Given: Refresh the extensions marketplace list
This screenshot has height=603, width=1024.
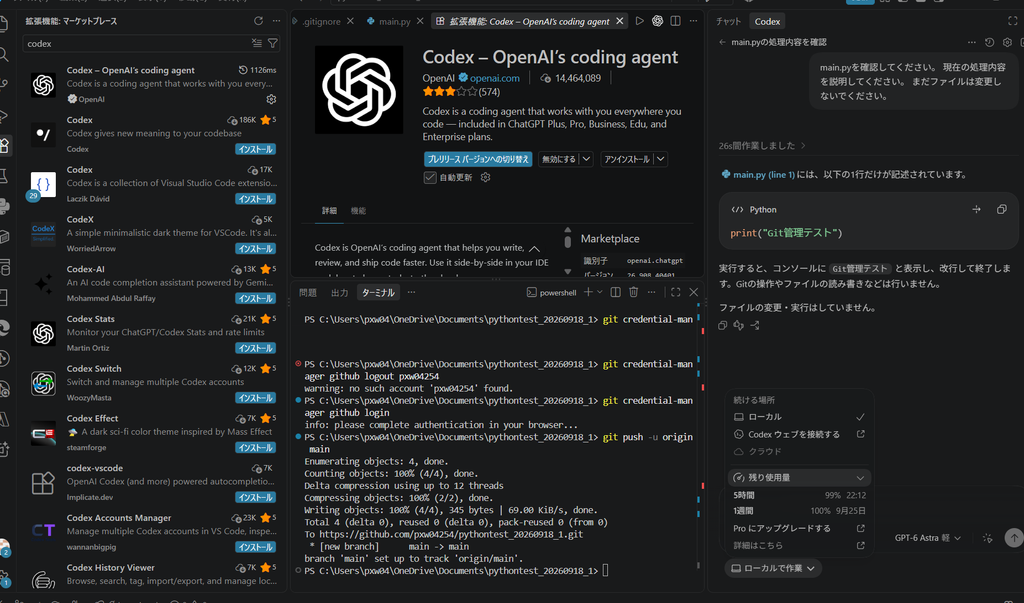Looking at the screenshot, I should [x=259, y=21].
